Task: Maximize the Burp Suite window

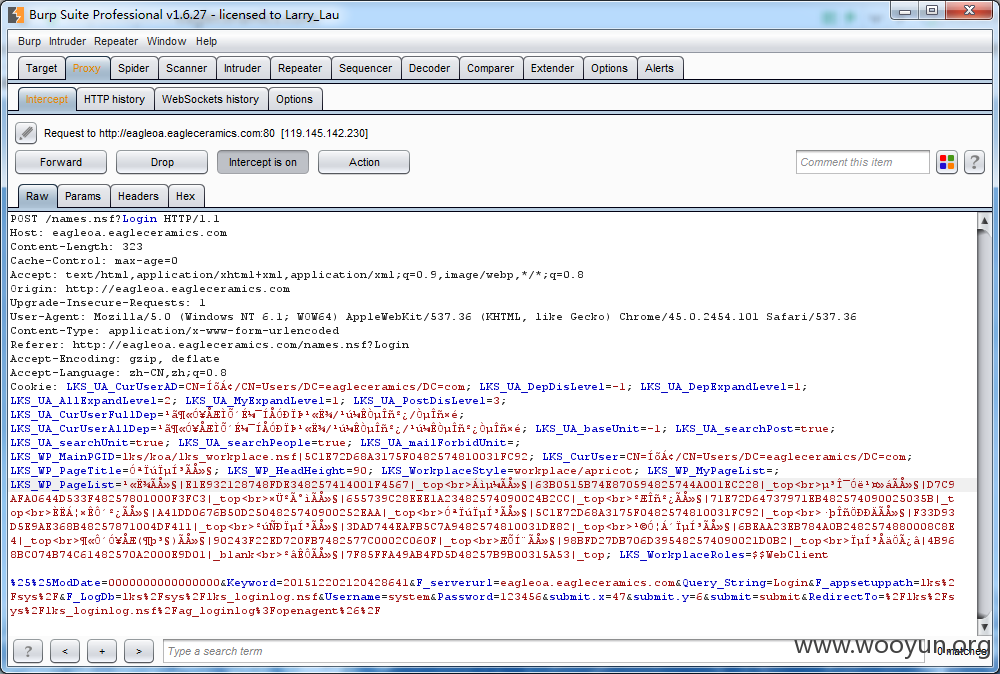Action: pyautogui.click(x=932, y=10)
